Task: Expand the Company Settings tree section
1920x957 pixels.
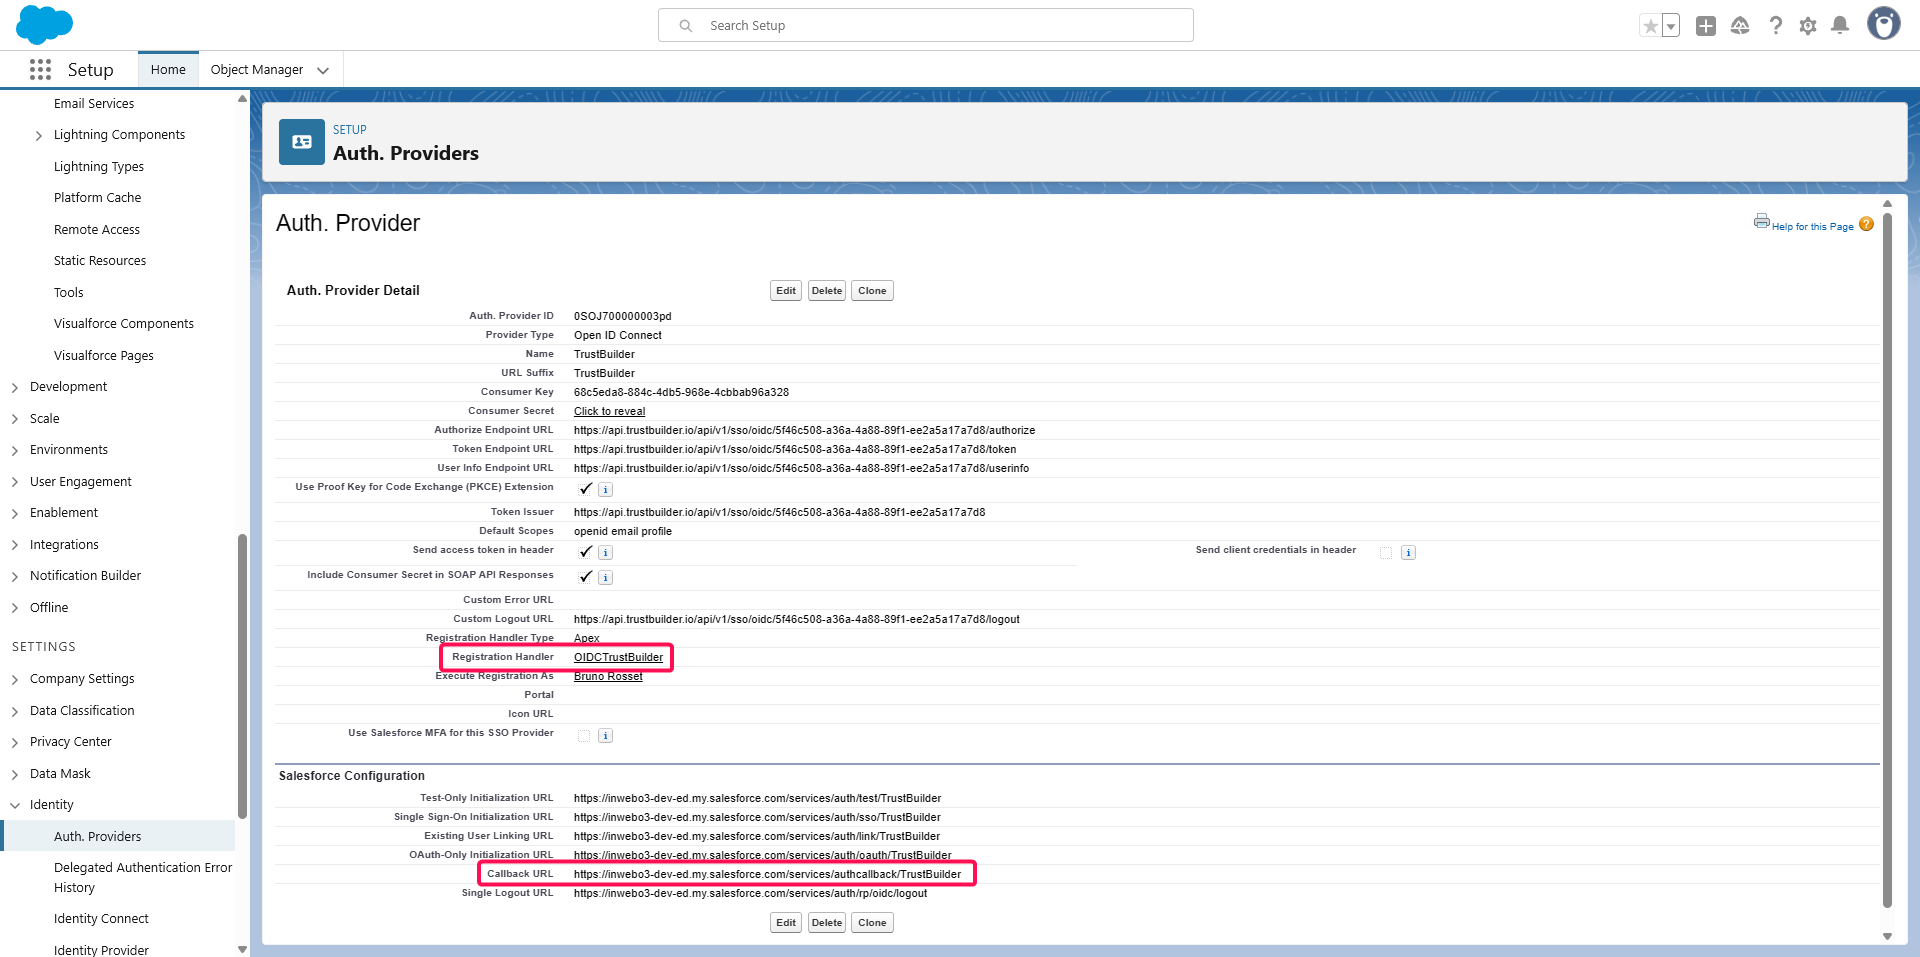Action: (15, 680)
